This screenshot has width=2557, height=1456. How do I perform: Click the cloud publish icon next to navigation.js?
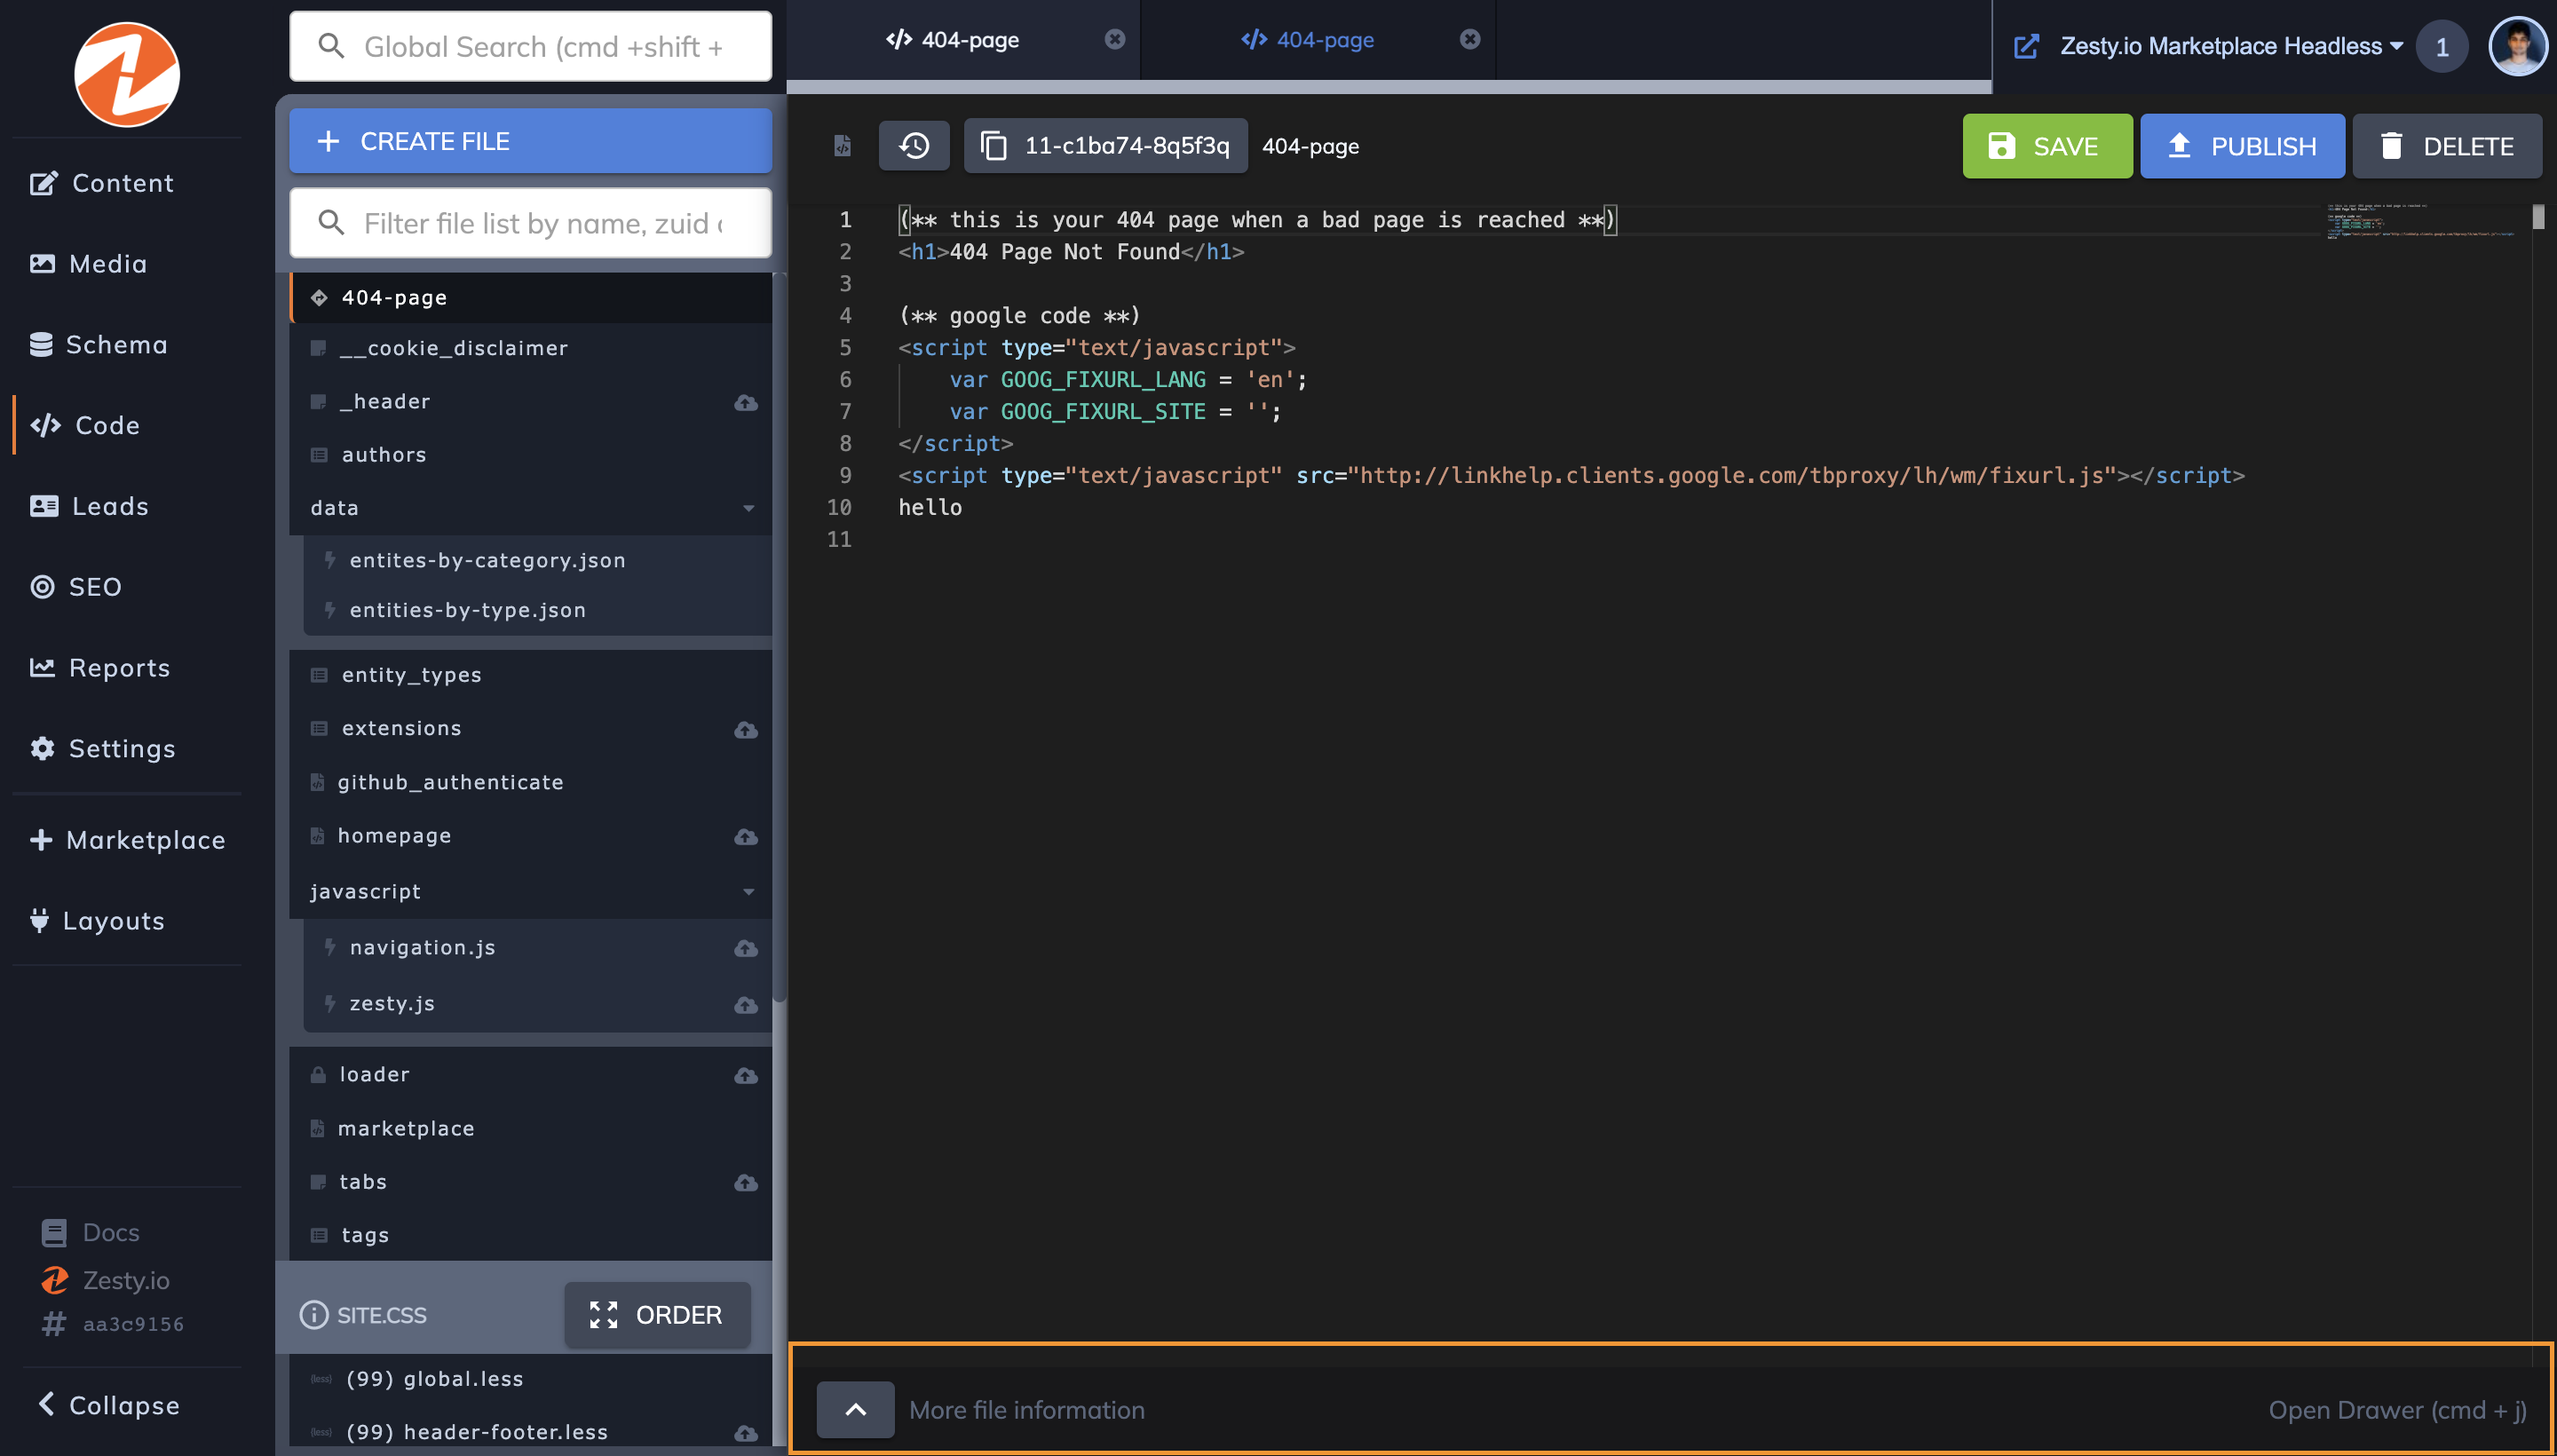point(746,948)
